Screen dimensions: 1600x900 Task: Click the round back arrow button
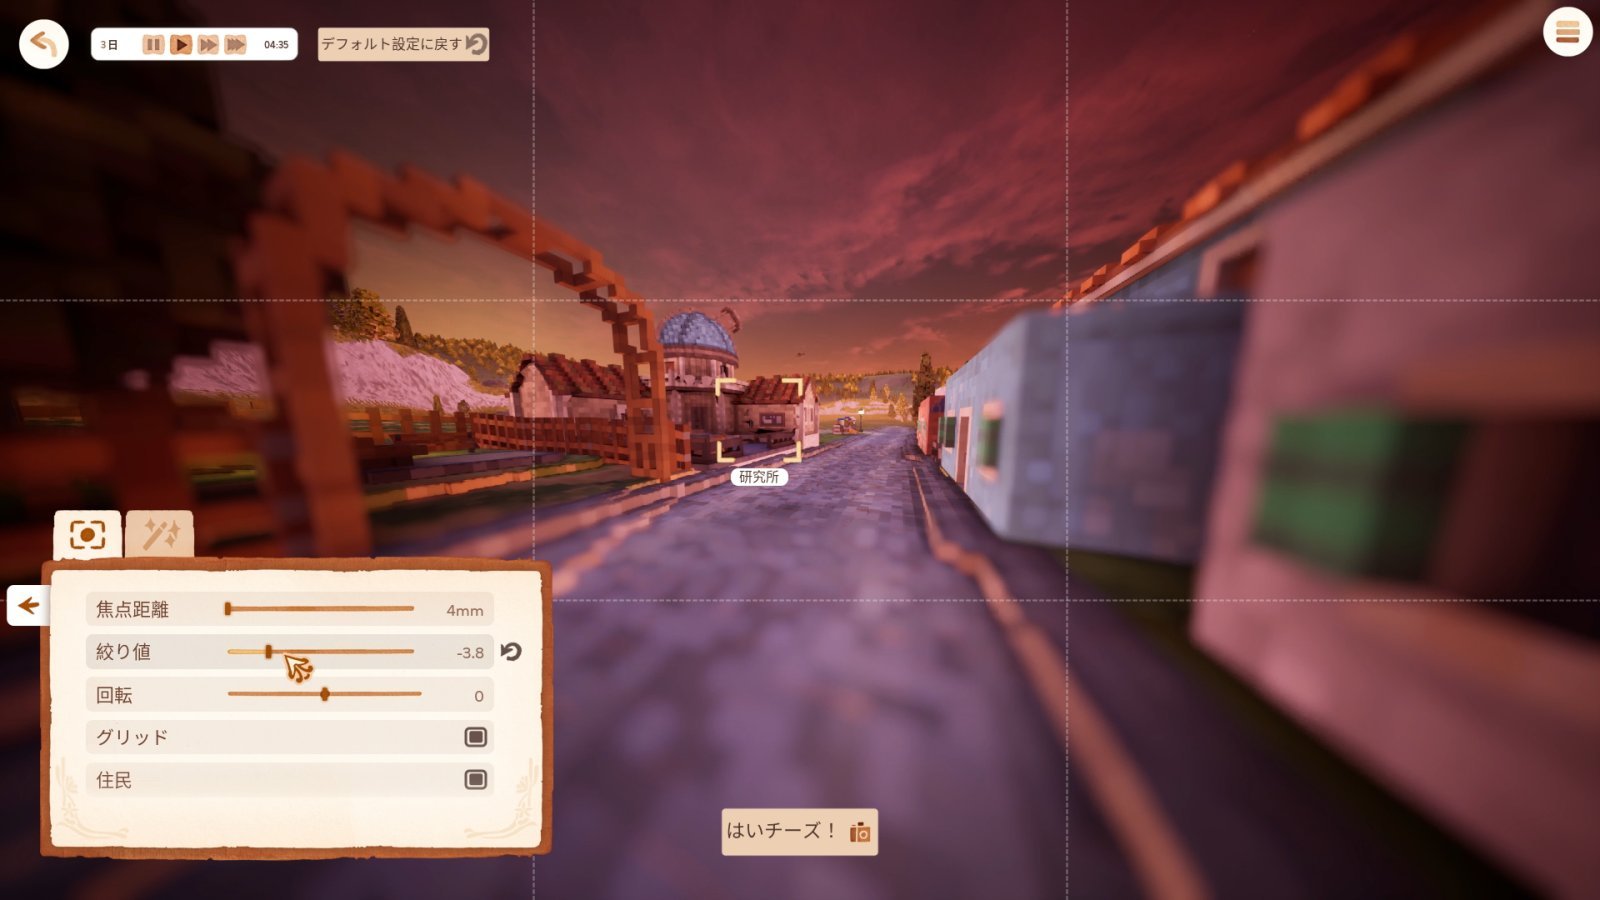(44, 44)
